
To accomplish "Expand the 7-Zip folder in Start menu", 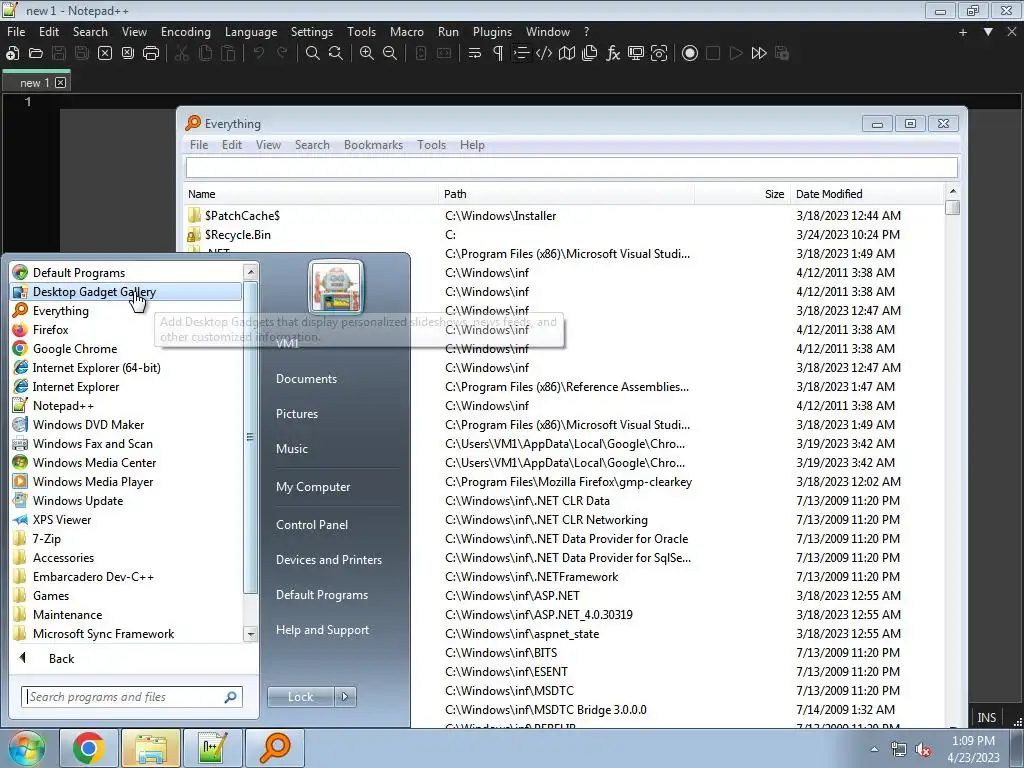I will (x=126, y=539).
